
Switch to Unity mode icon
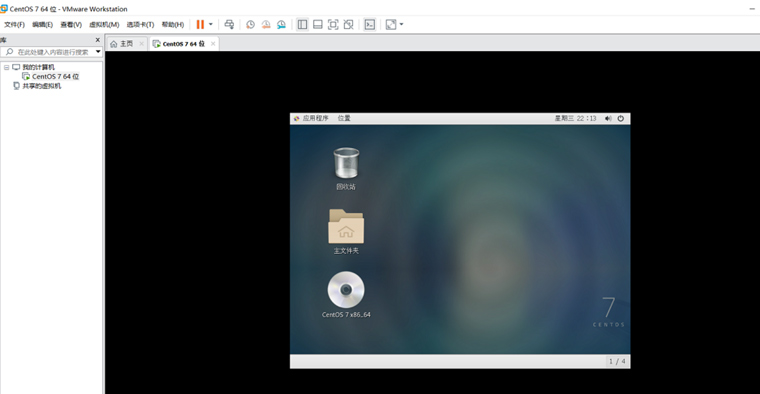click(348, 24)
